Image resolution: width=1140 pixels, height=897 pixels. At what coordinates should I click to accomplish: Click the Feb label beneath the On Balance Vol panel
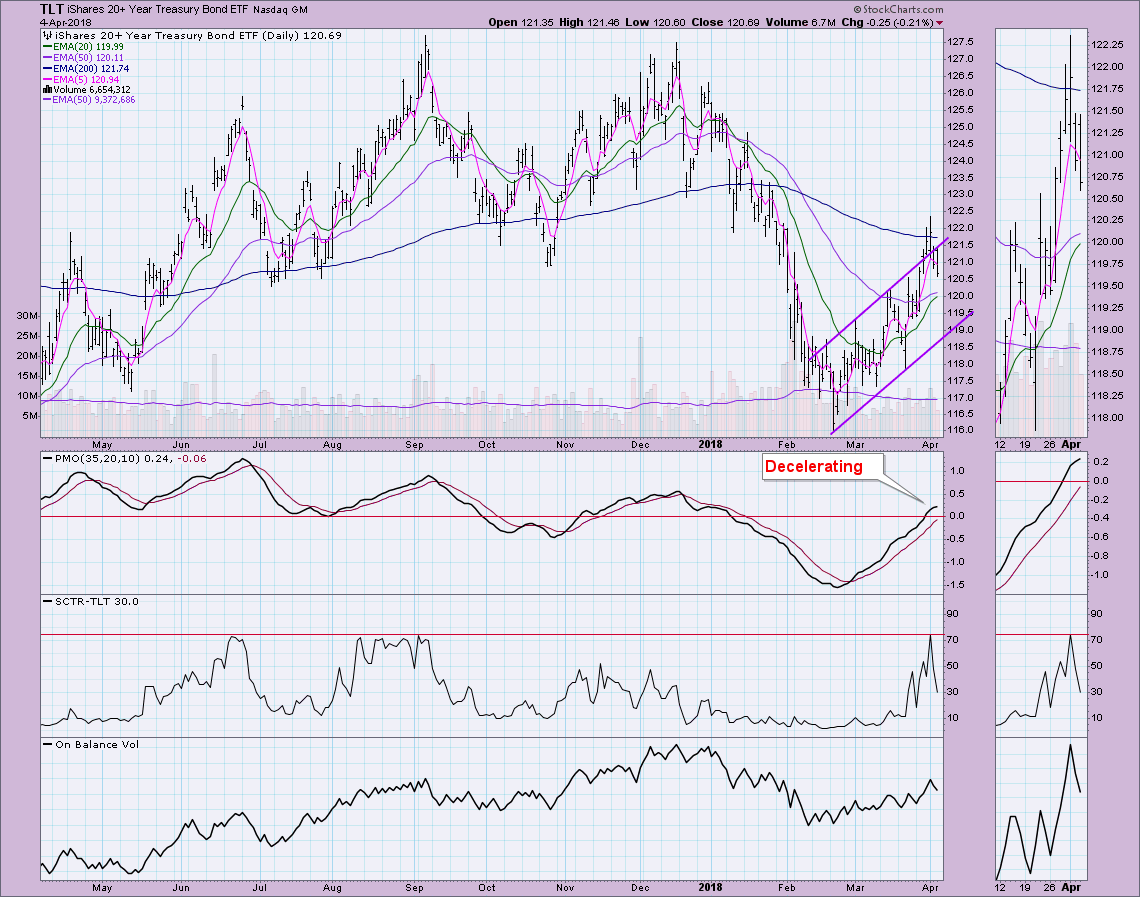787,888
